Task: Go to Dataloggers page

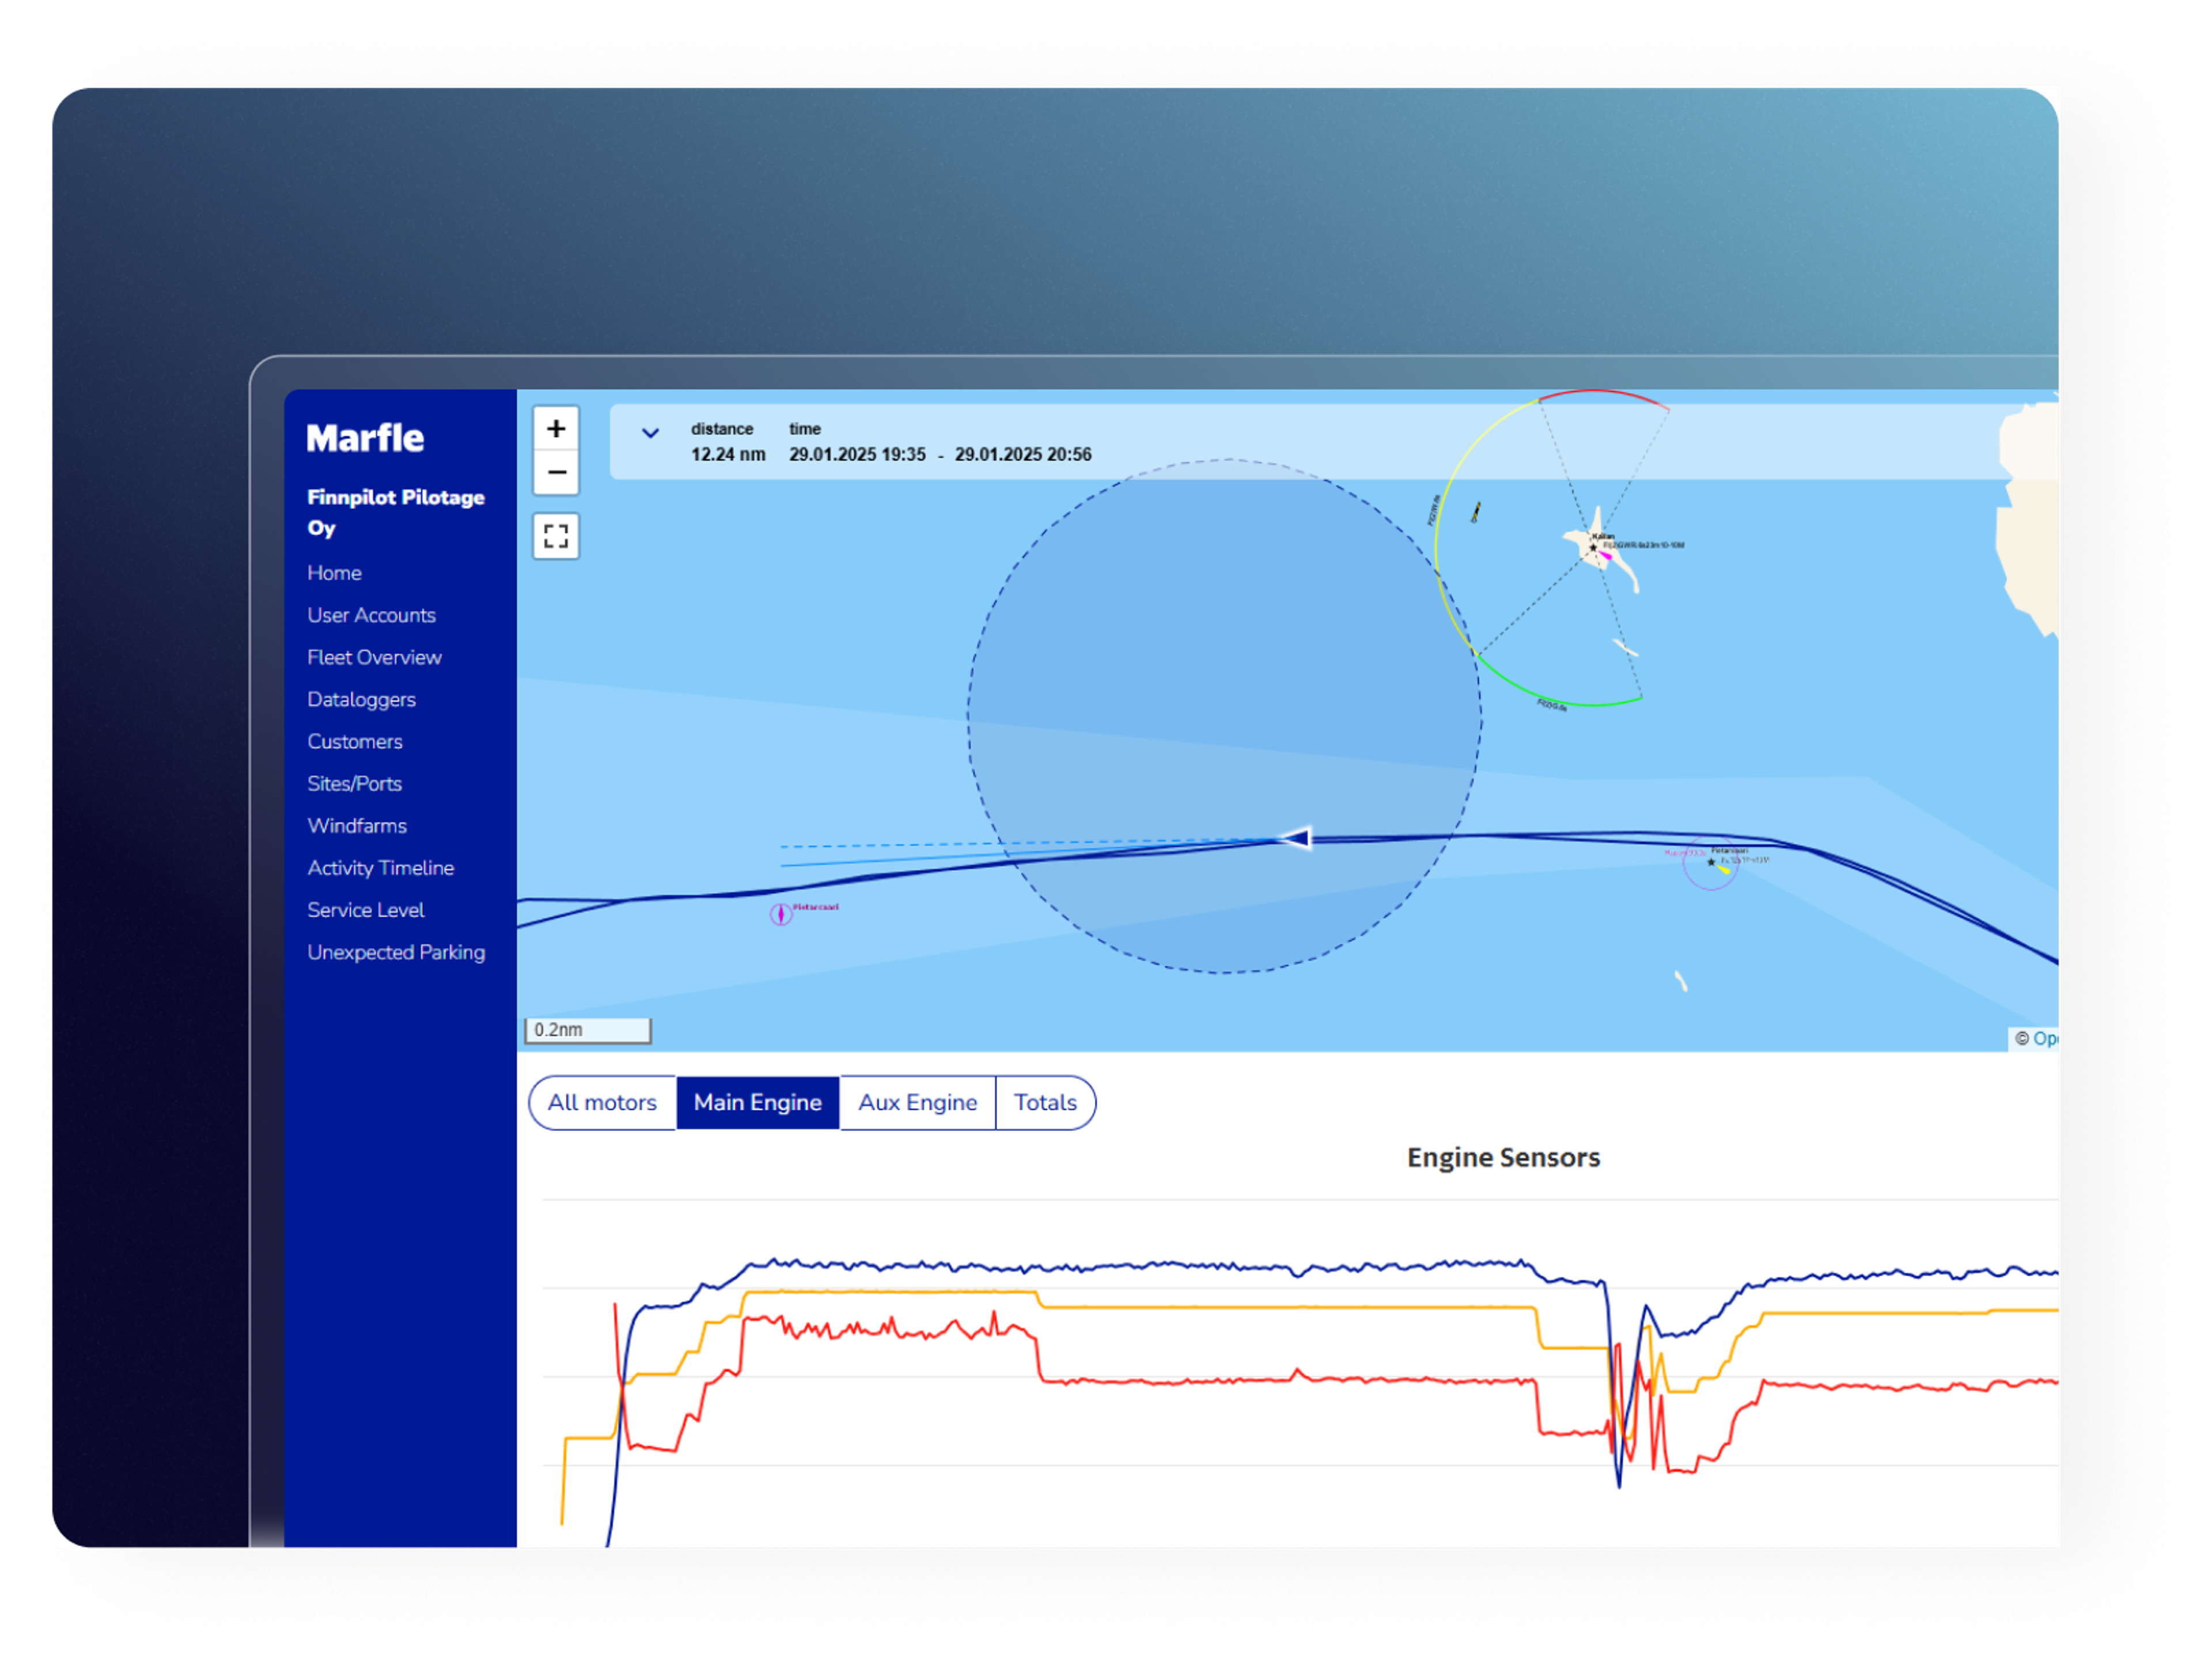Action: pyautogui.click(x=361, y=699)
